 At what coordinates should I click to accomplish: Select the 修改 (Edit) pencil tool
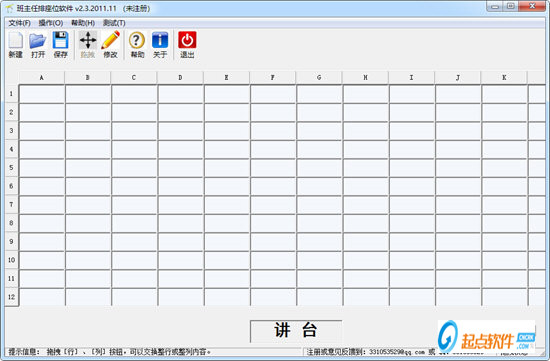[x=110, y=44]
